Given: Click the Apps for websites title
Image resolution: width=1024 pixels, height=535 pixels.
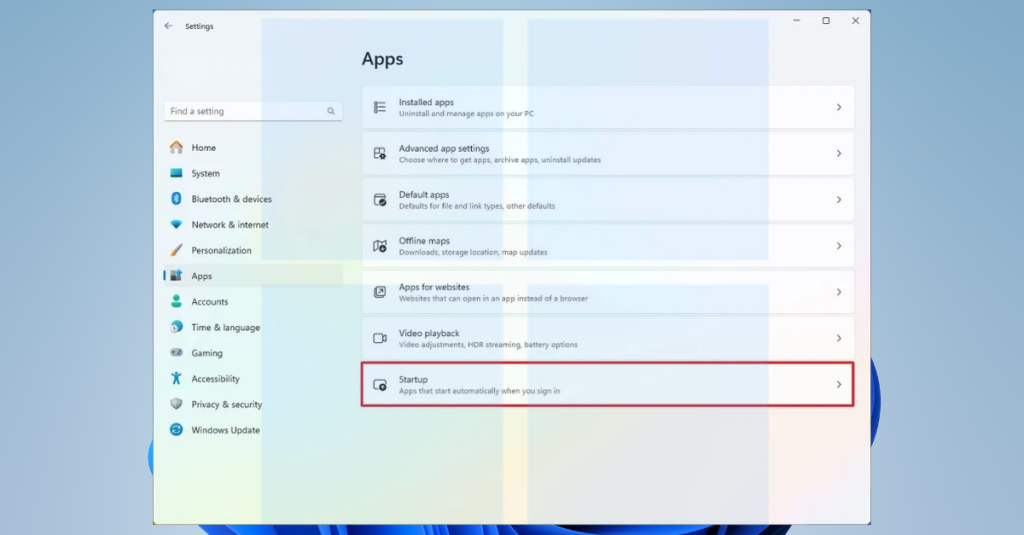Looking at the screenshot, I should pyautogui.click(x=434, y=287).
